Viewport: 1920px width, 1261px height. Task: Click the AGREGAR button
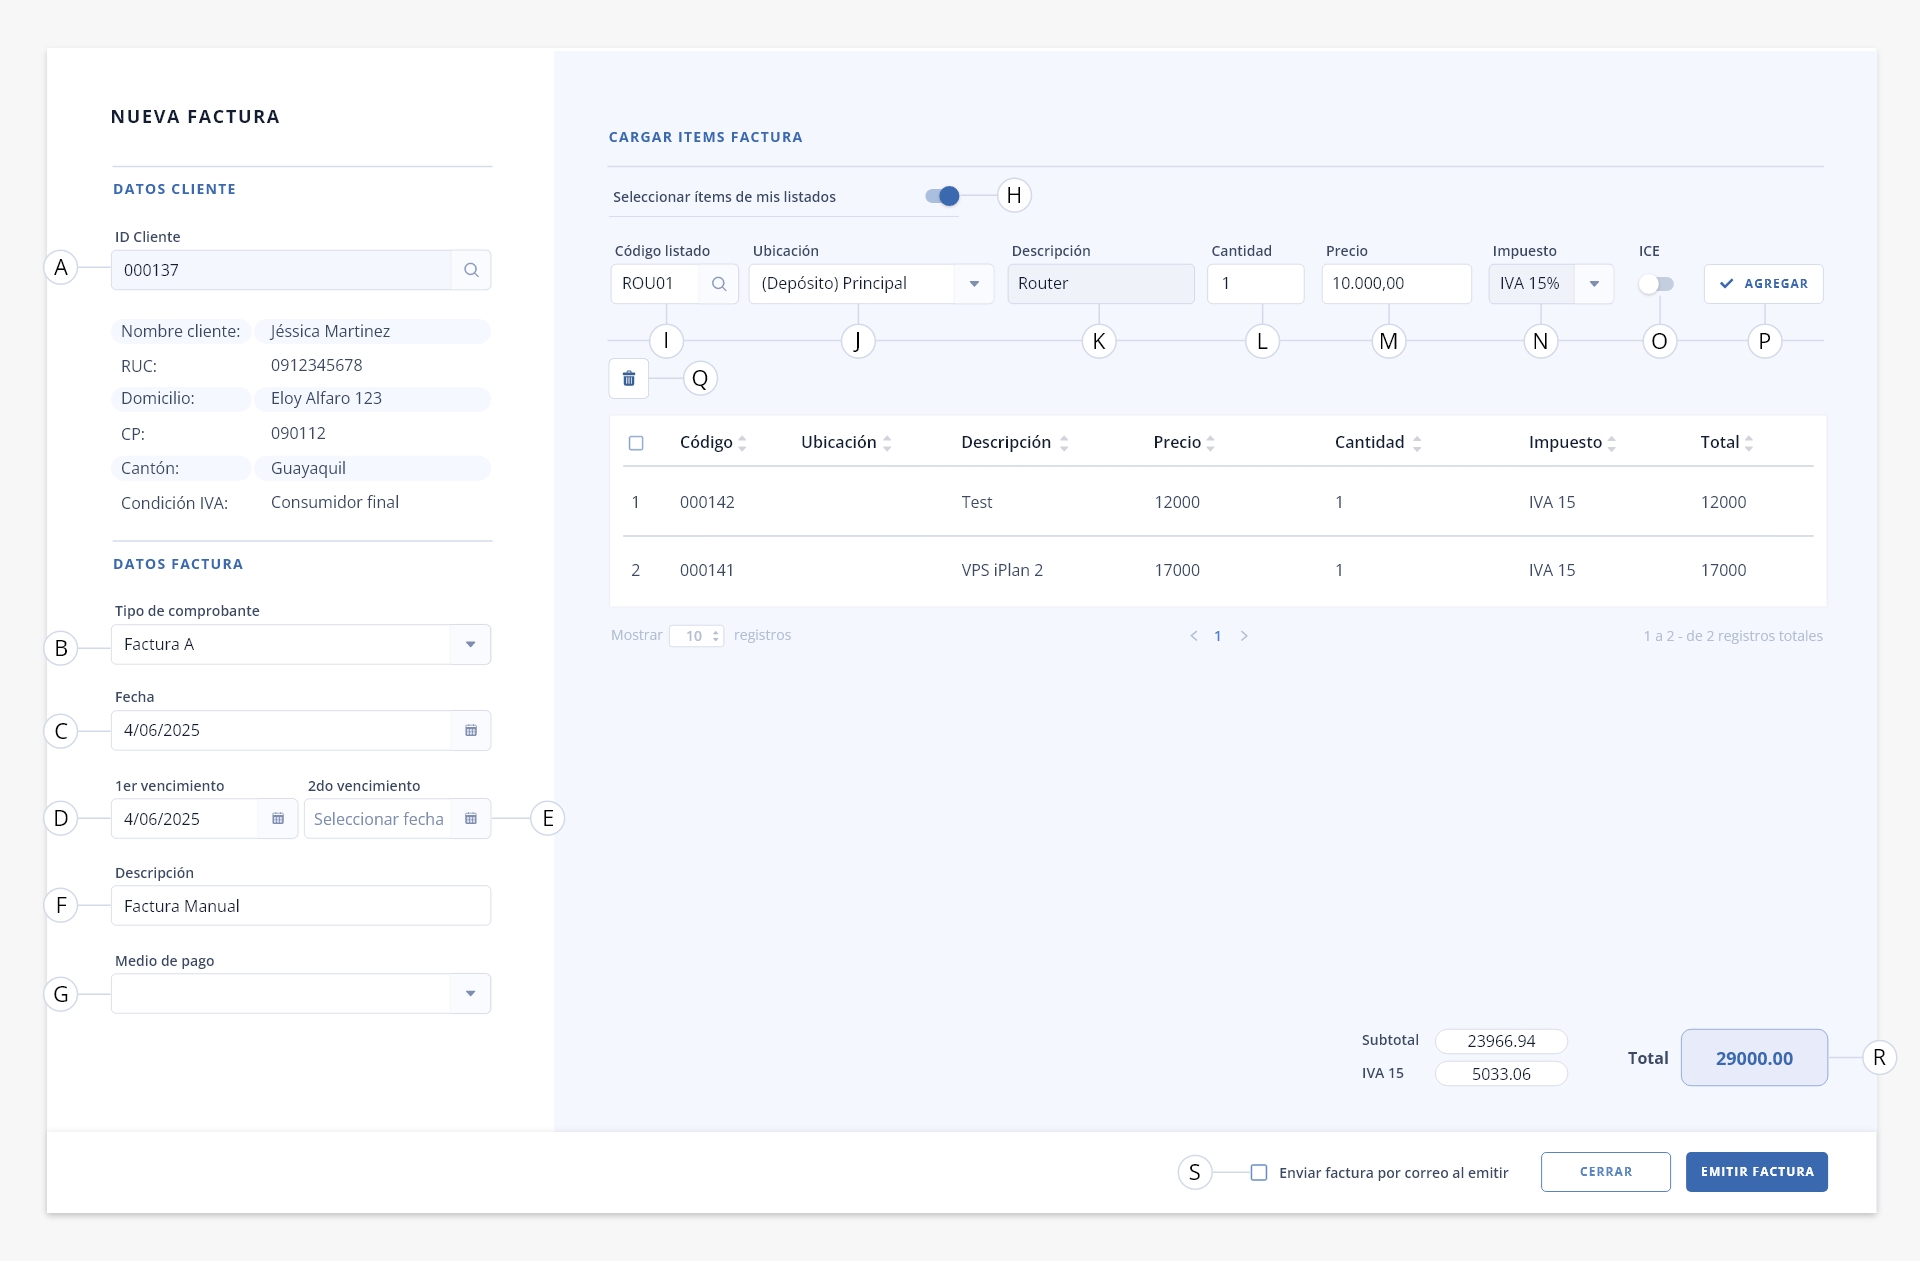[x=1764, y=284]
